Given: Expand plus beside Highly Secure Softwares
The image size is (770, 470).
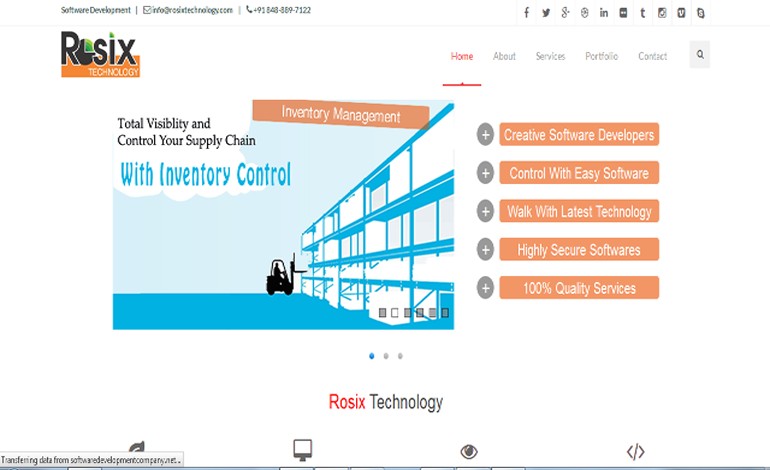Looking at the screenshot, I should pos(485,249).
